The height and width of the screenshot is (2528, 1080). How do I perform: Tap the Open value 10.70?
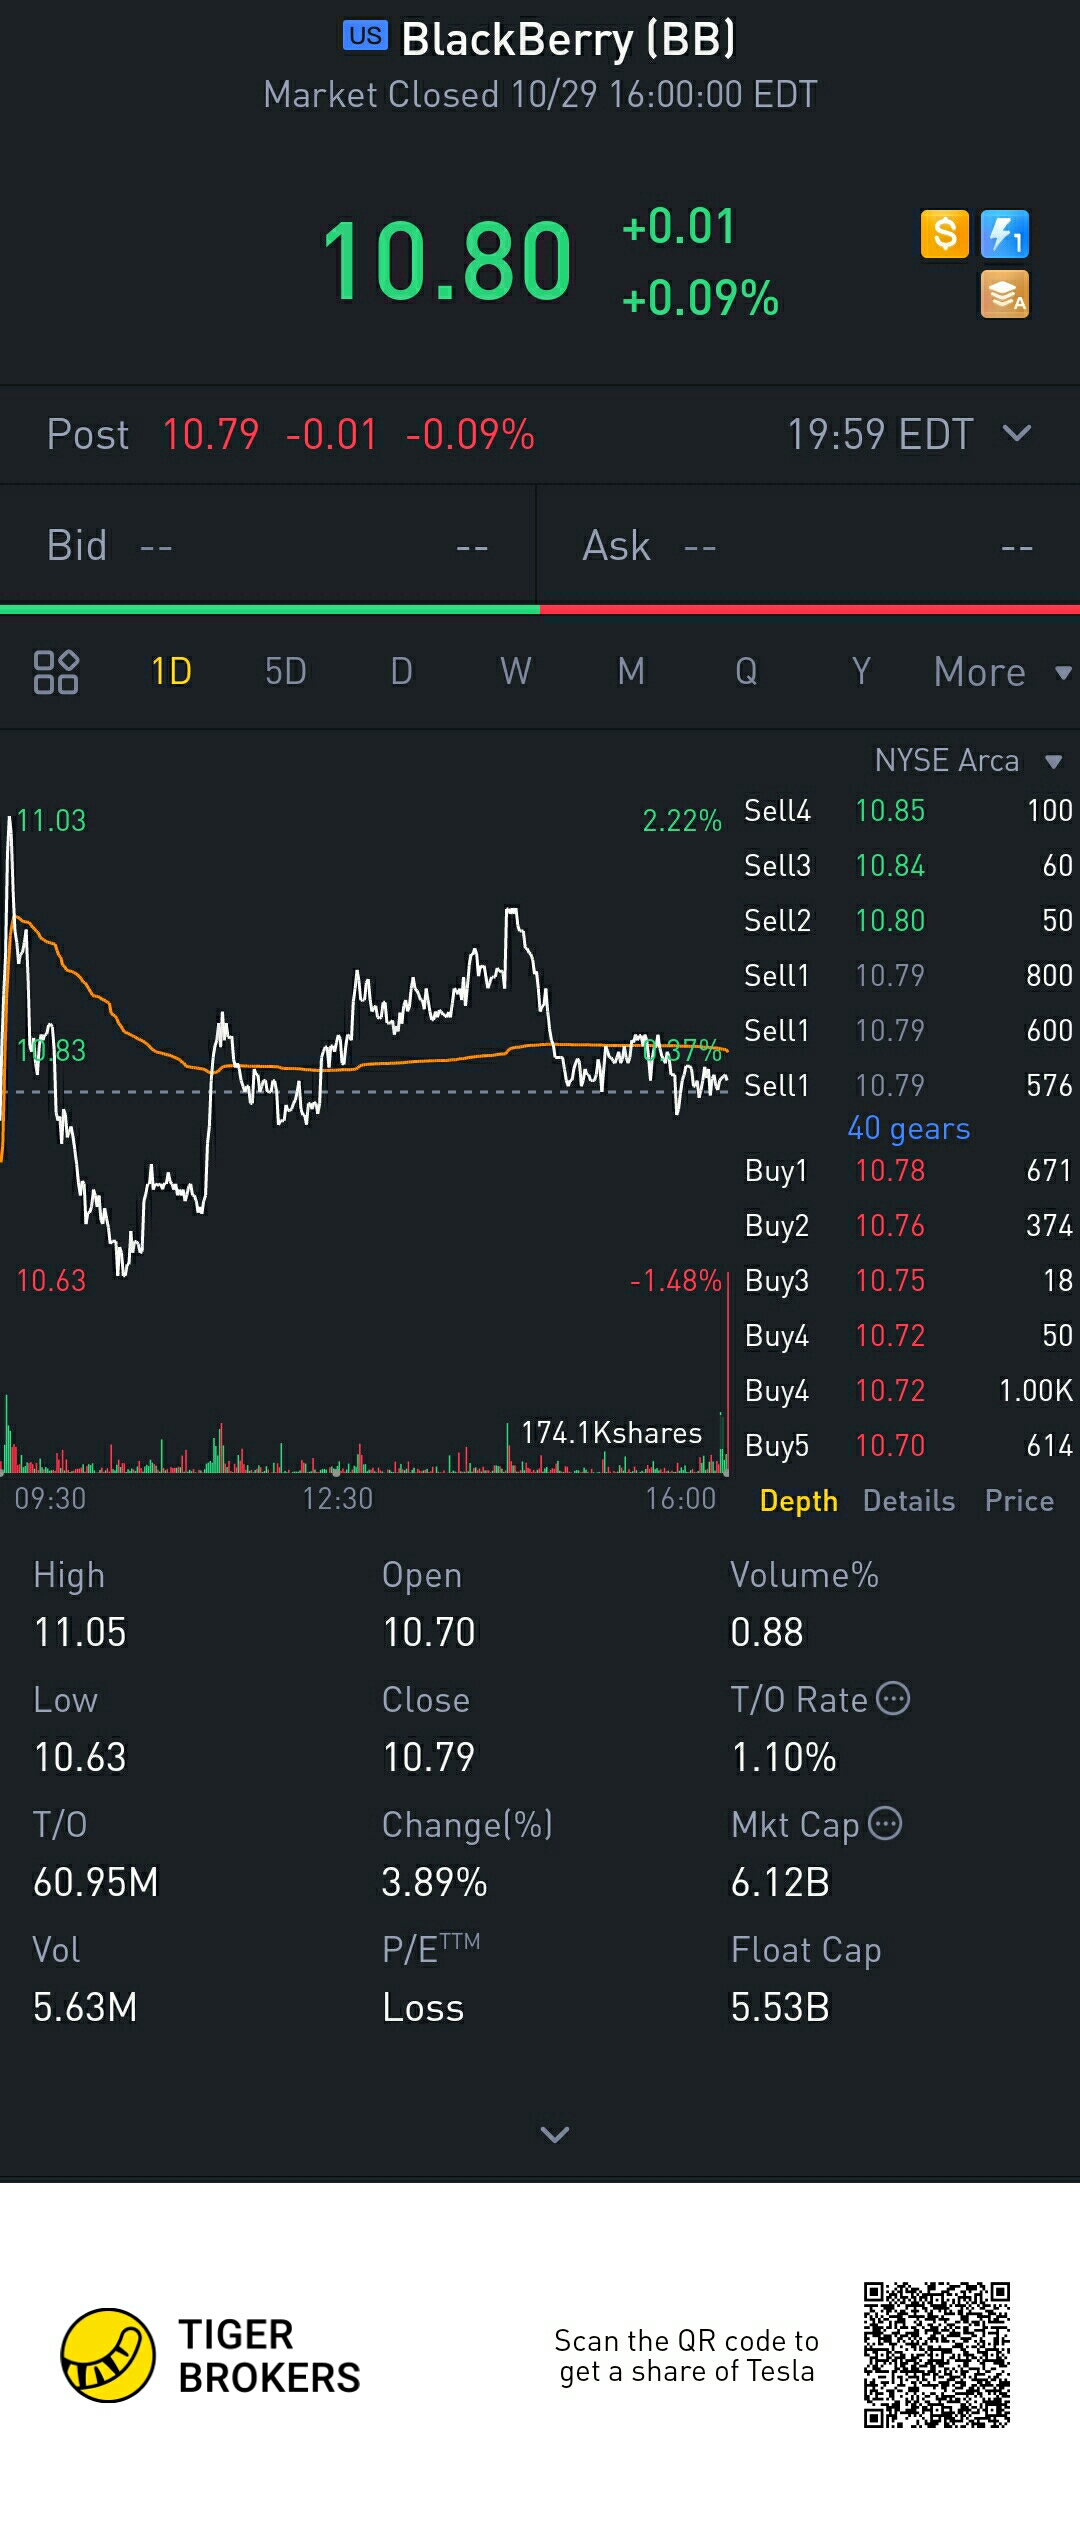(x=429, y=1632)
